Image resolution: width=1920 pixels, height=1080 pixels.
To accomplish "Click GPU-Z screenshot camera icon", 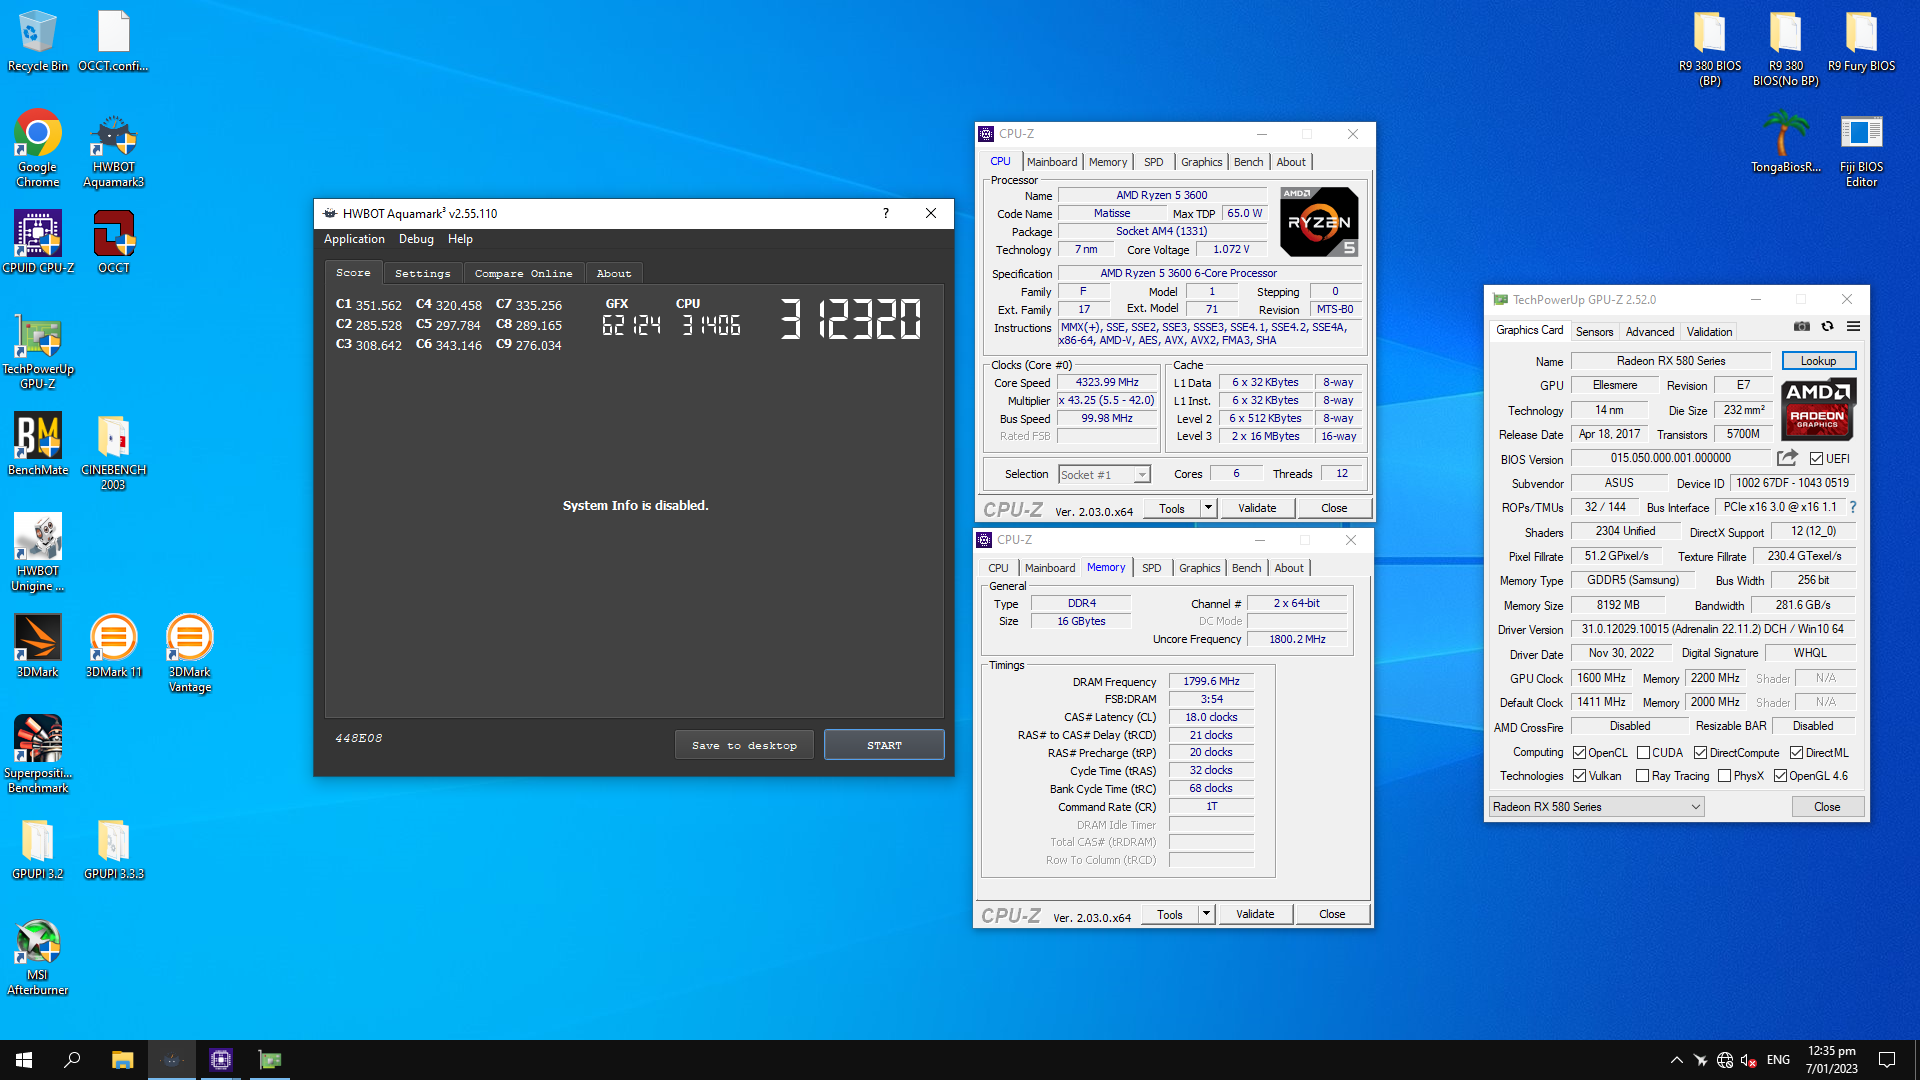I will 1801,326.
